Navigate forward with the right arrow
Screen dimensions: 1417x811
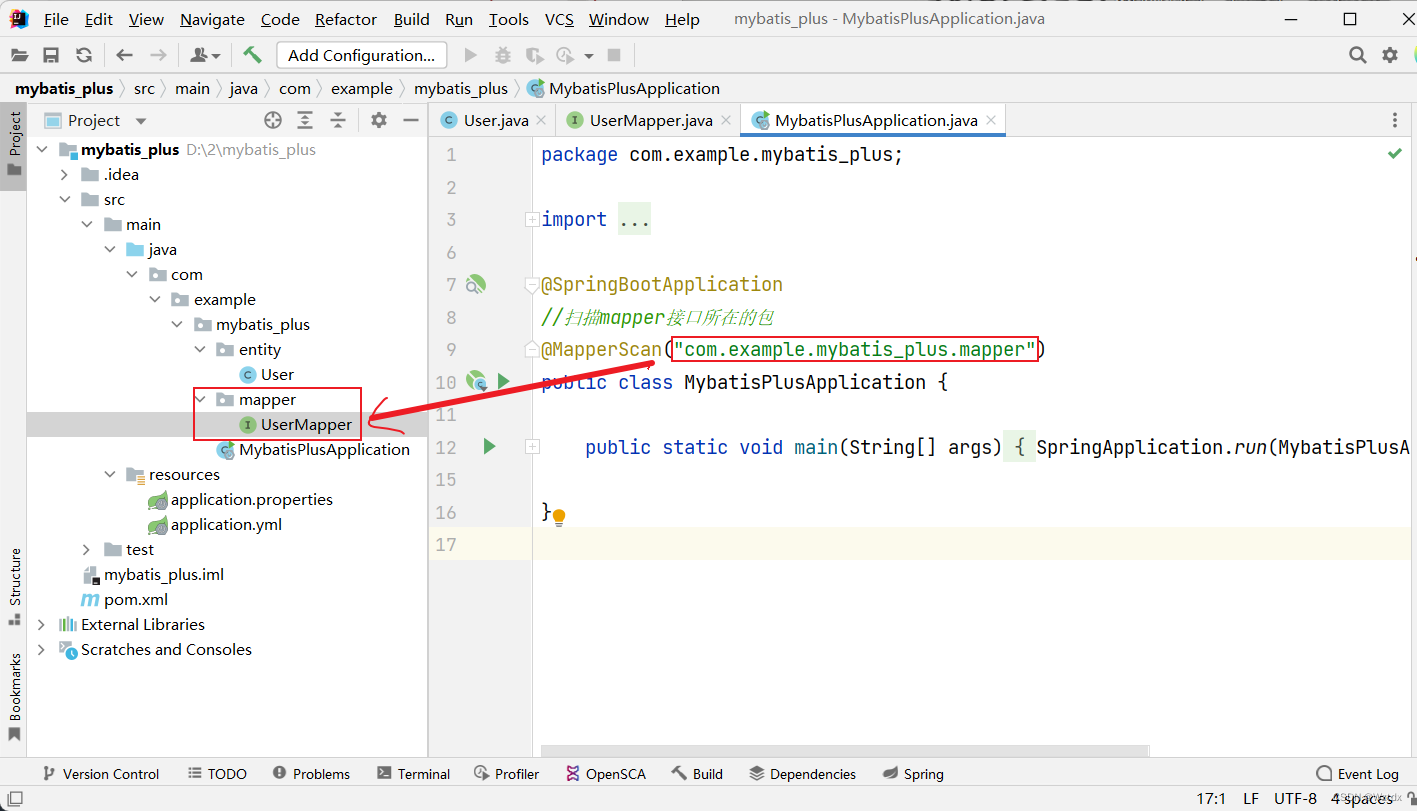pos(158,55)
